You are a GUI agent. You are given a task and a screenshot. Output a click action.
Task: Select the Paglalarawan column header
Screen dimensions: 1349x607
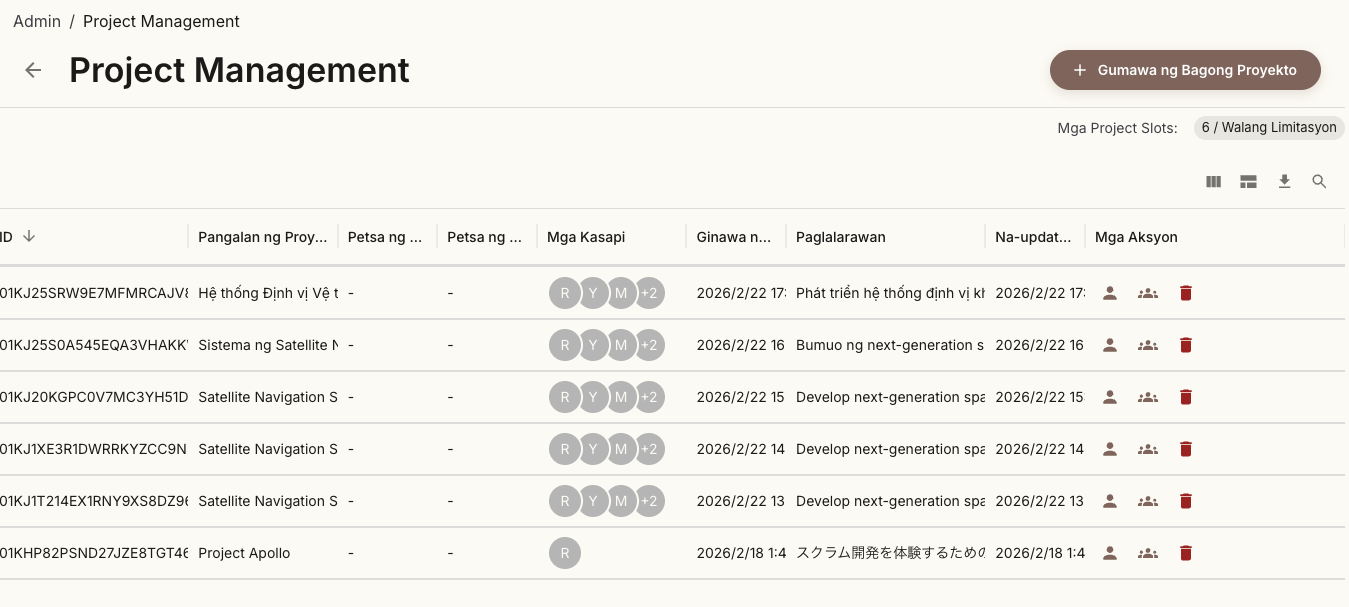click(840, 237)
